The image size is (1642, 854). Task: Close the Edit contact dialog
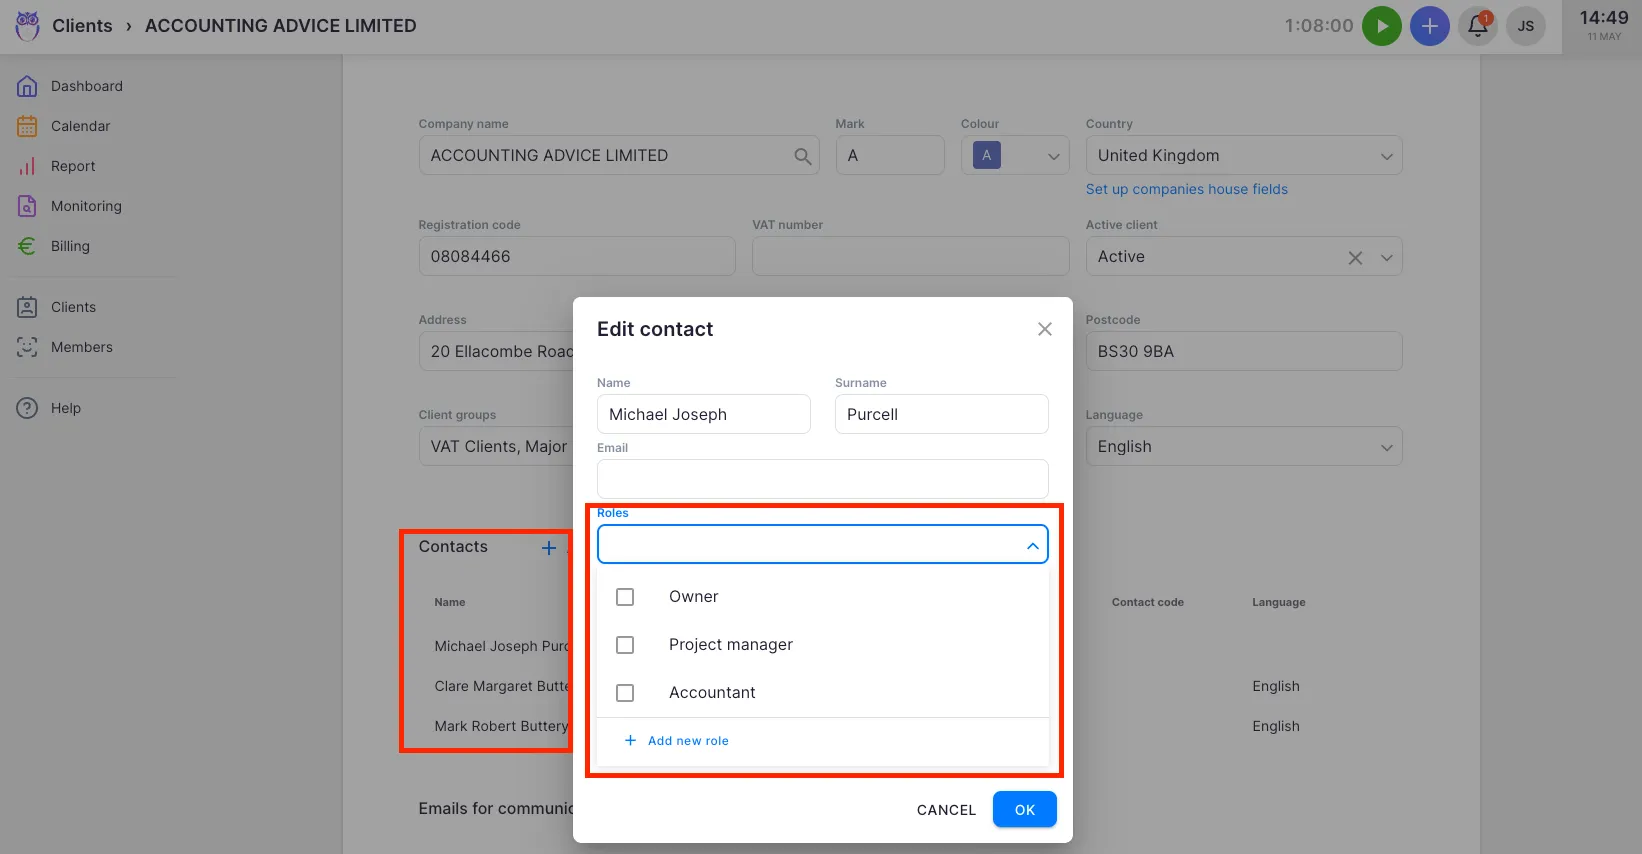click(1044, 329)
